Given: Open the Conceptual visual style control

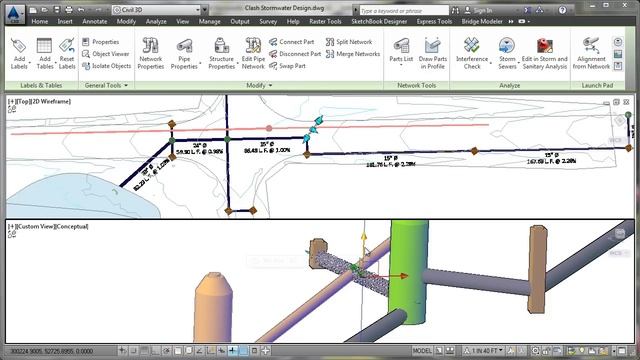Looking at the screenshot, I should pyautogui.click(x=69, y=227).
